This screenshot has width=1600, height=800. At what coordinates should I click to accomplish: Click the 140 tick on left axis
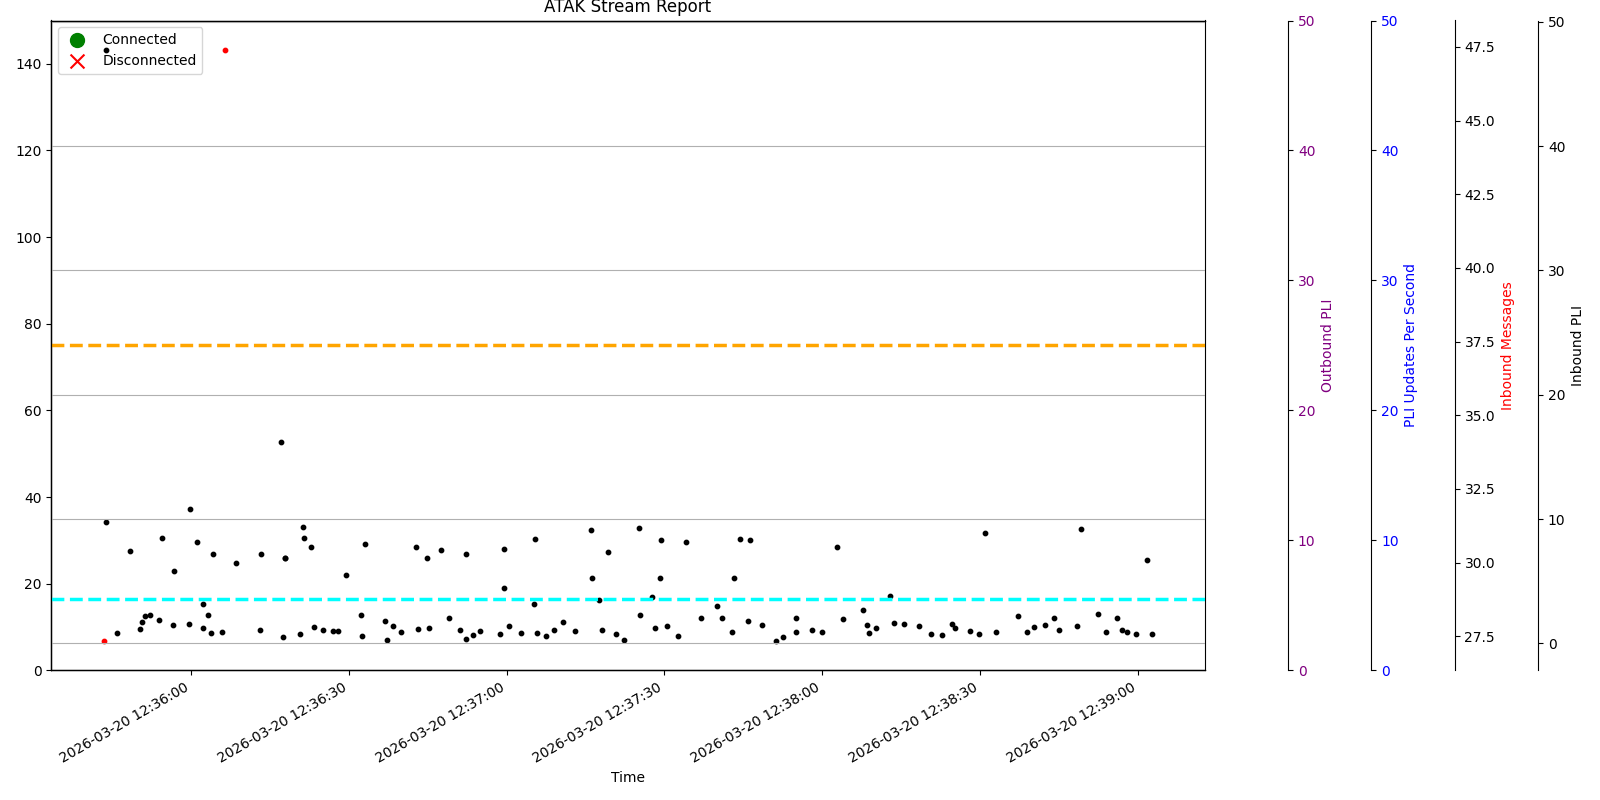click(x=29, y=64)
